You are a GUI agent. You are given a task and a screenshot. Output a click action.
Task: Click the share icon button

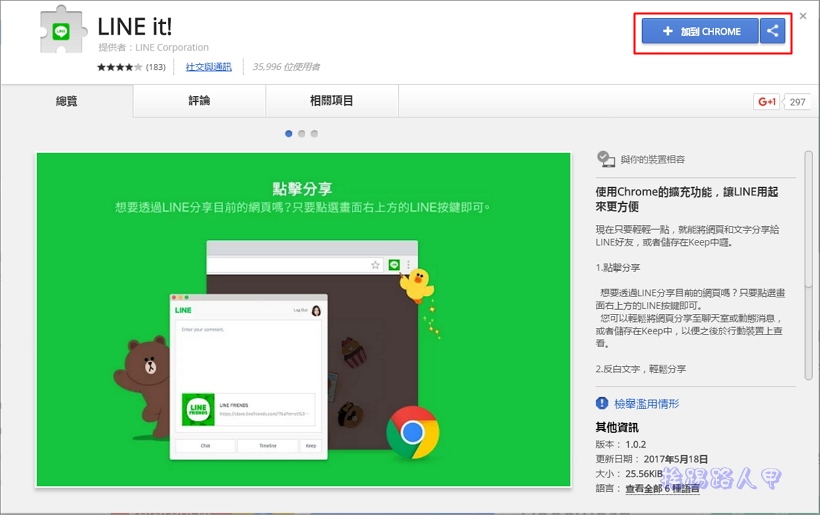coord(772,31)
